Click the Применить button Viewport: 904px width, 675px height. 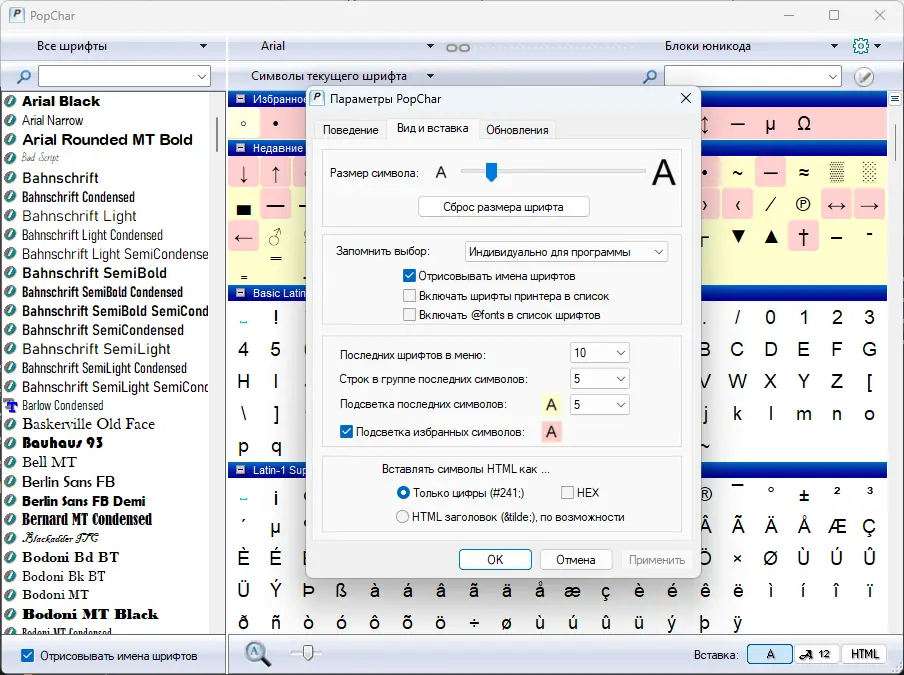657,560
